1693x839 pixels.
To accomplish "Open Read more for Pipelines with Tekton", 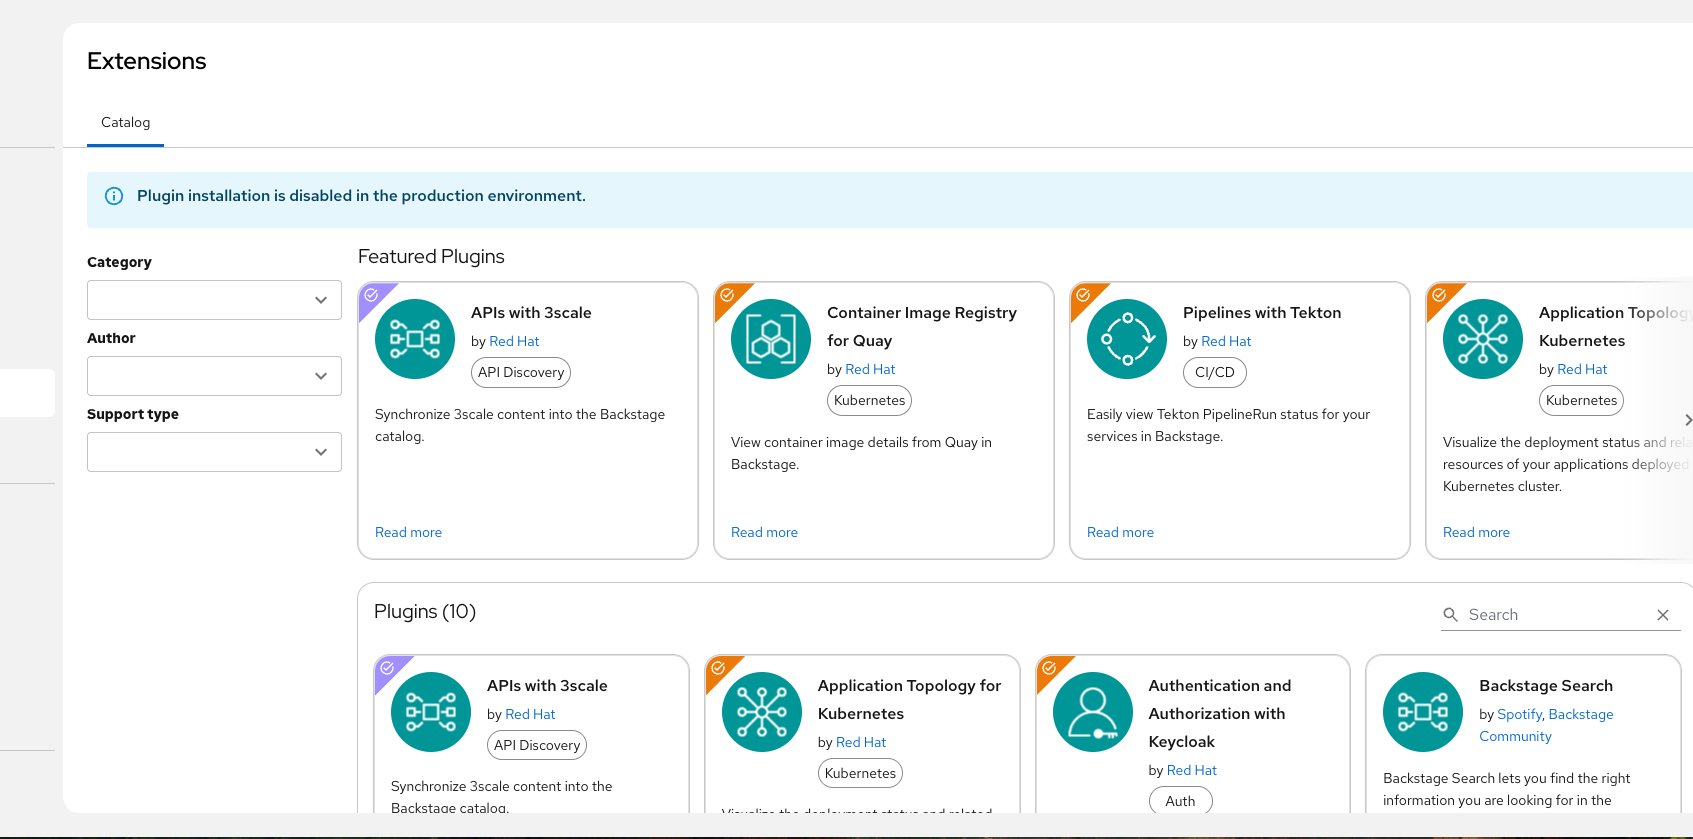I will click(1120, 533).
